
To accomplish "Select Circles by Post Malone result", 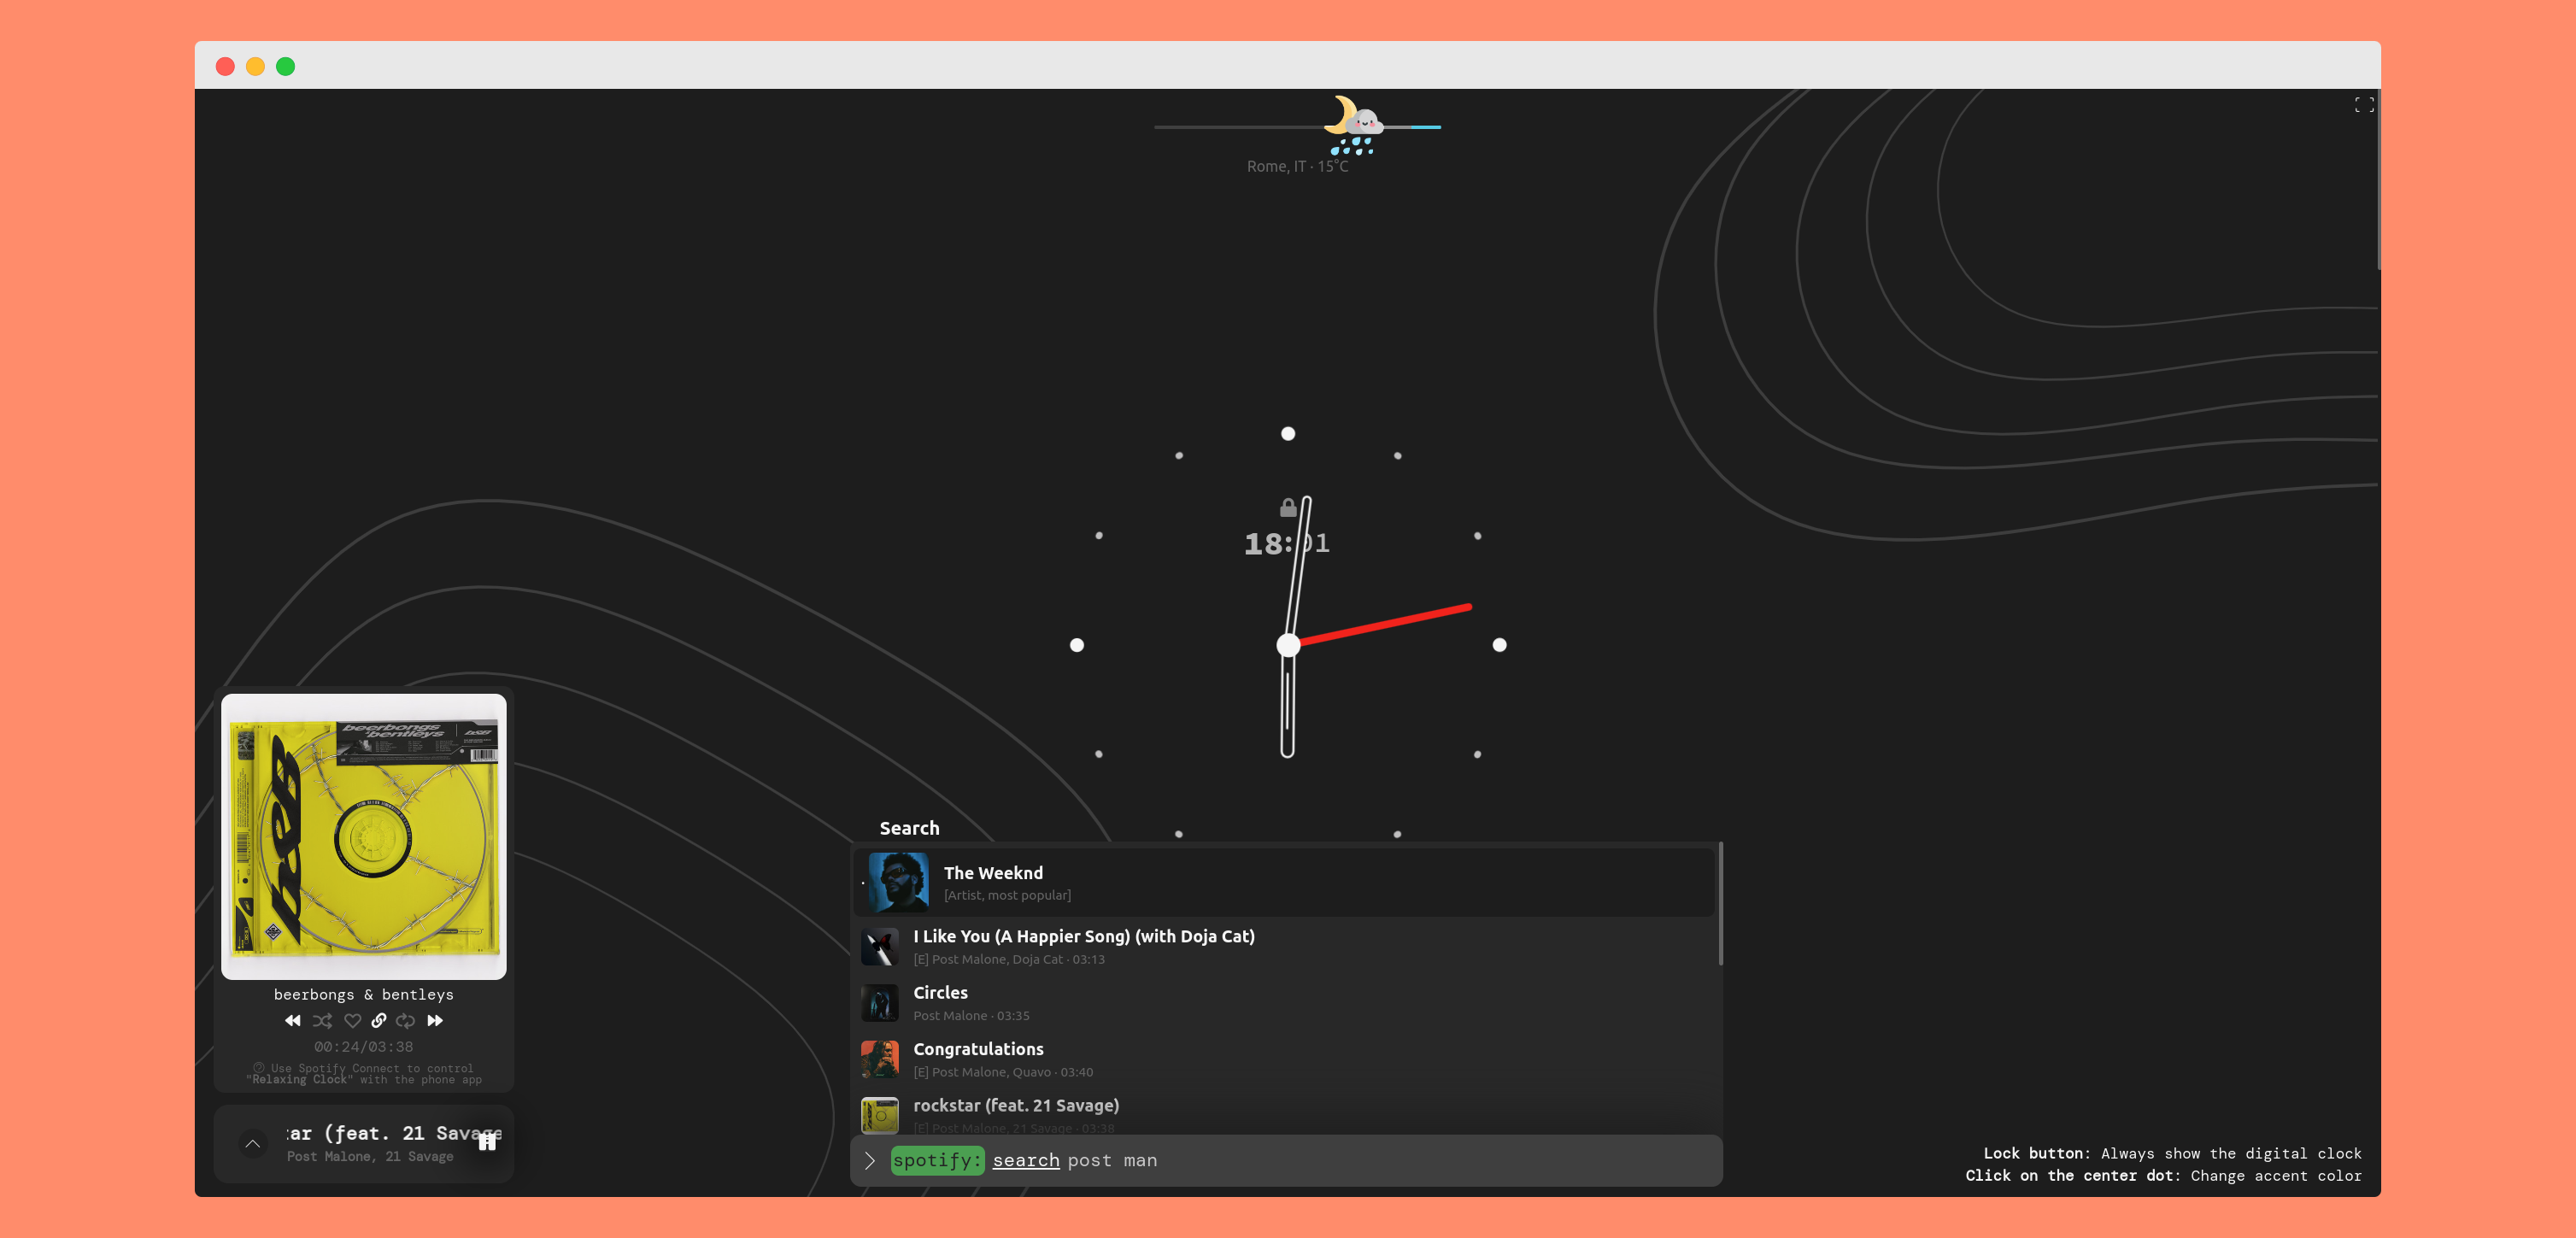I will pos(1285,1002).
